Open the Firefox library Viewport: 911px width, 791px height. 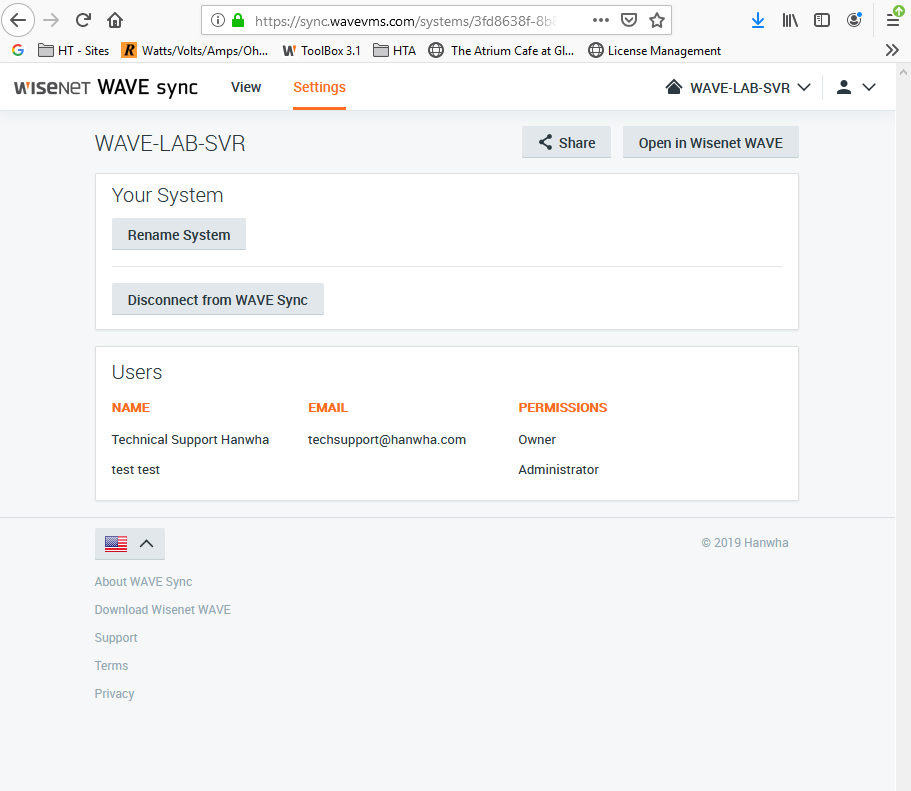pyautogui.click(x=790, y=20)
